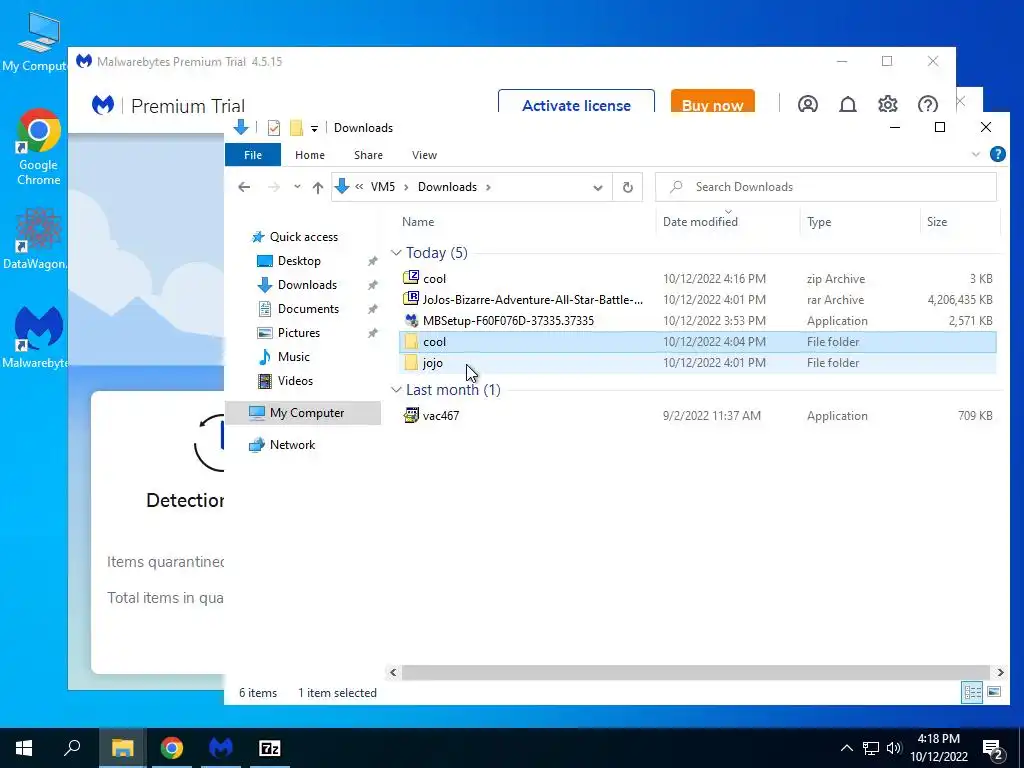
Task: Open the Windows Start menu
Action: tap(24, 748)
